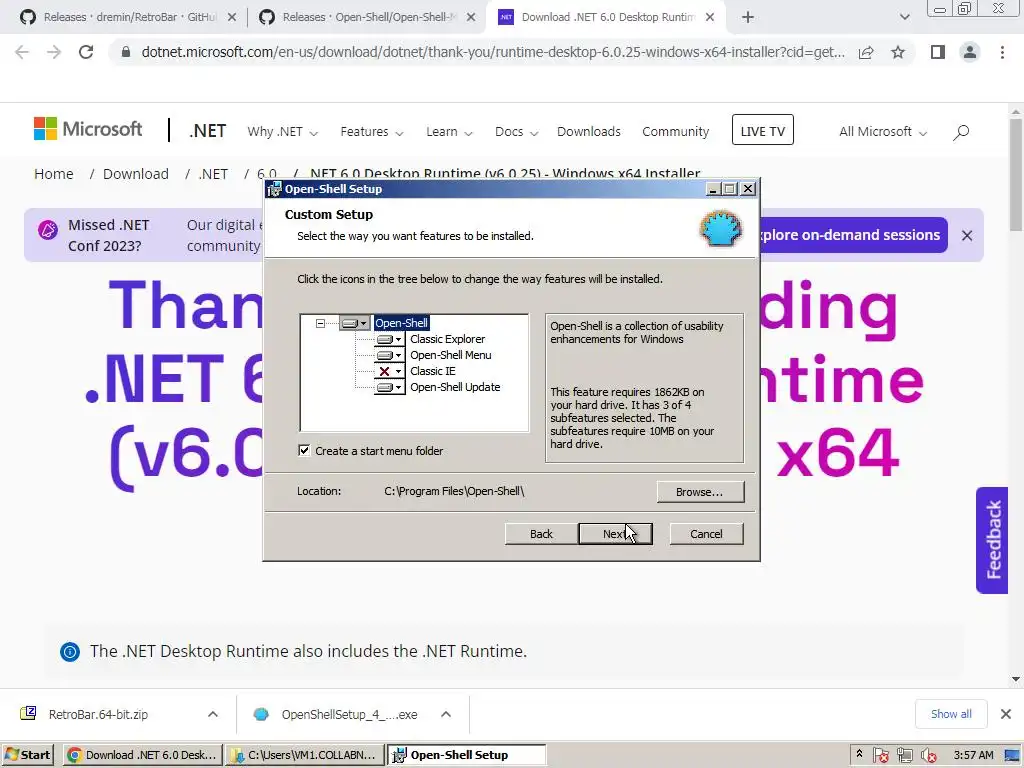Click the dotnet.microsoft.com address bar
Viewport: 1024px width, 768px height.
coord(492,52)
